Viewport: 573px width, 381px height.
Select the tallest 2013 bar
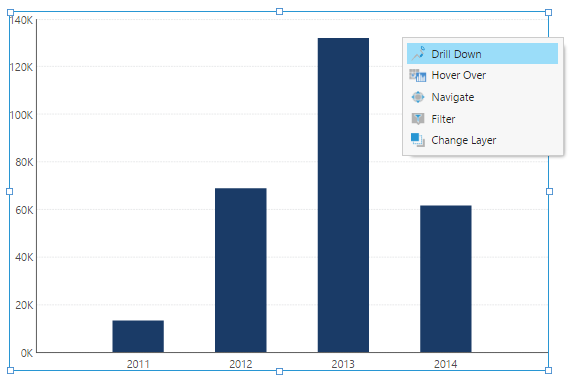tap(343, 195)
